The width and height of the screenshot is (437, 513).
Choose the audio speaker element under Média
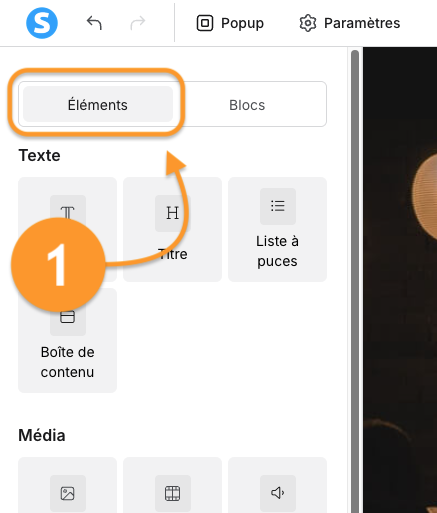277,485
